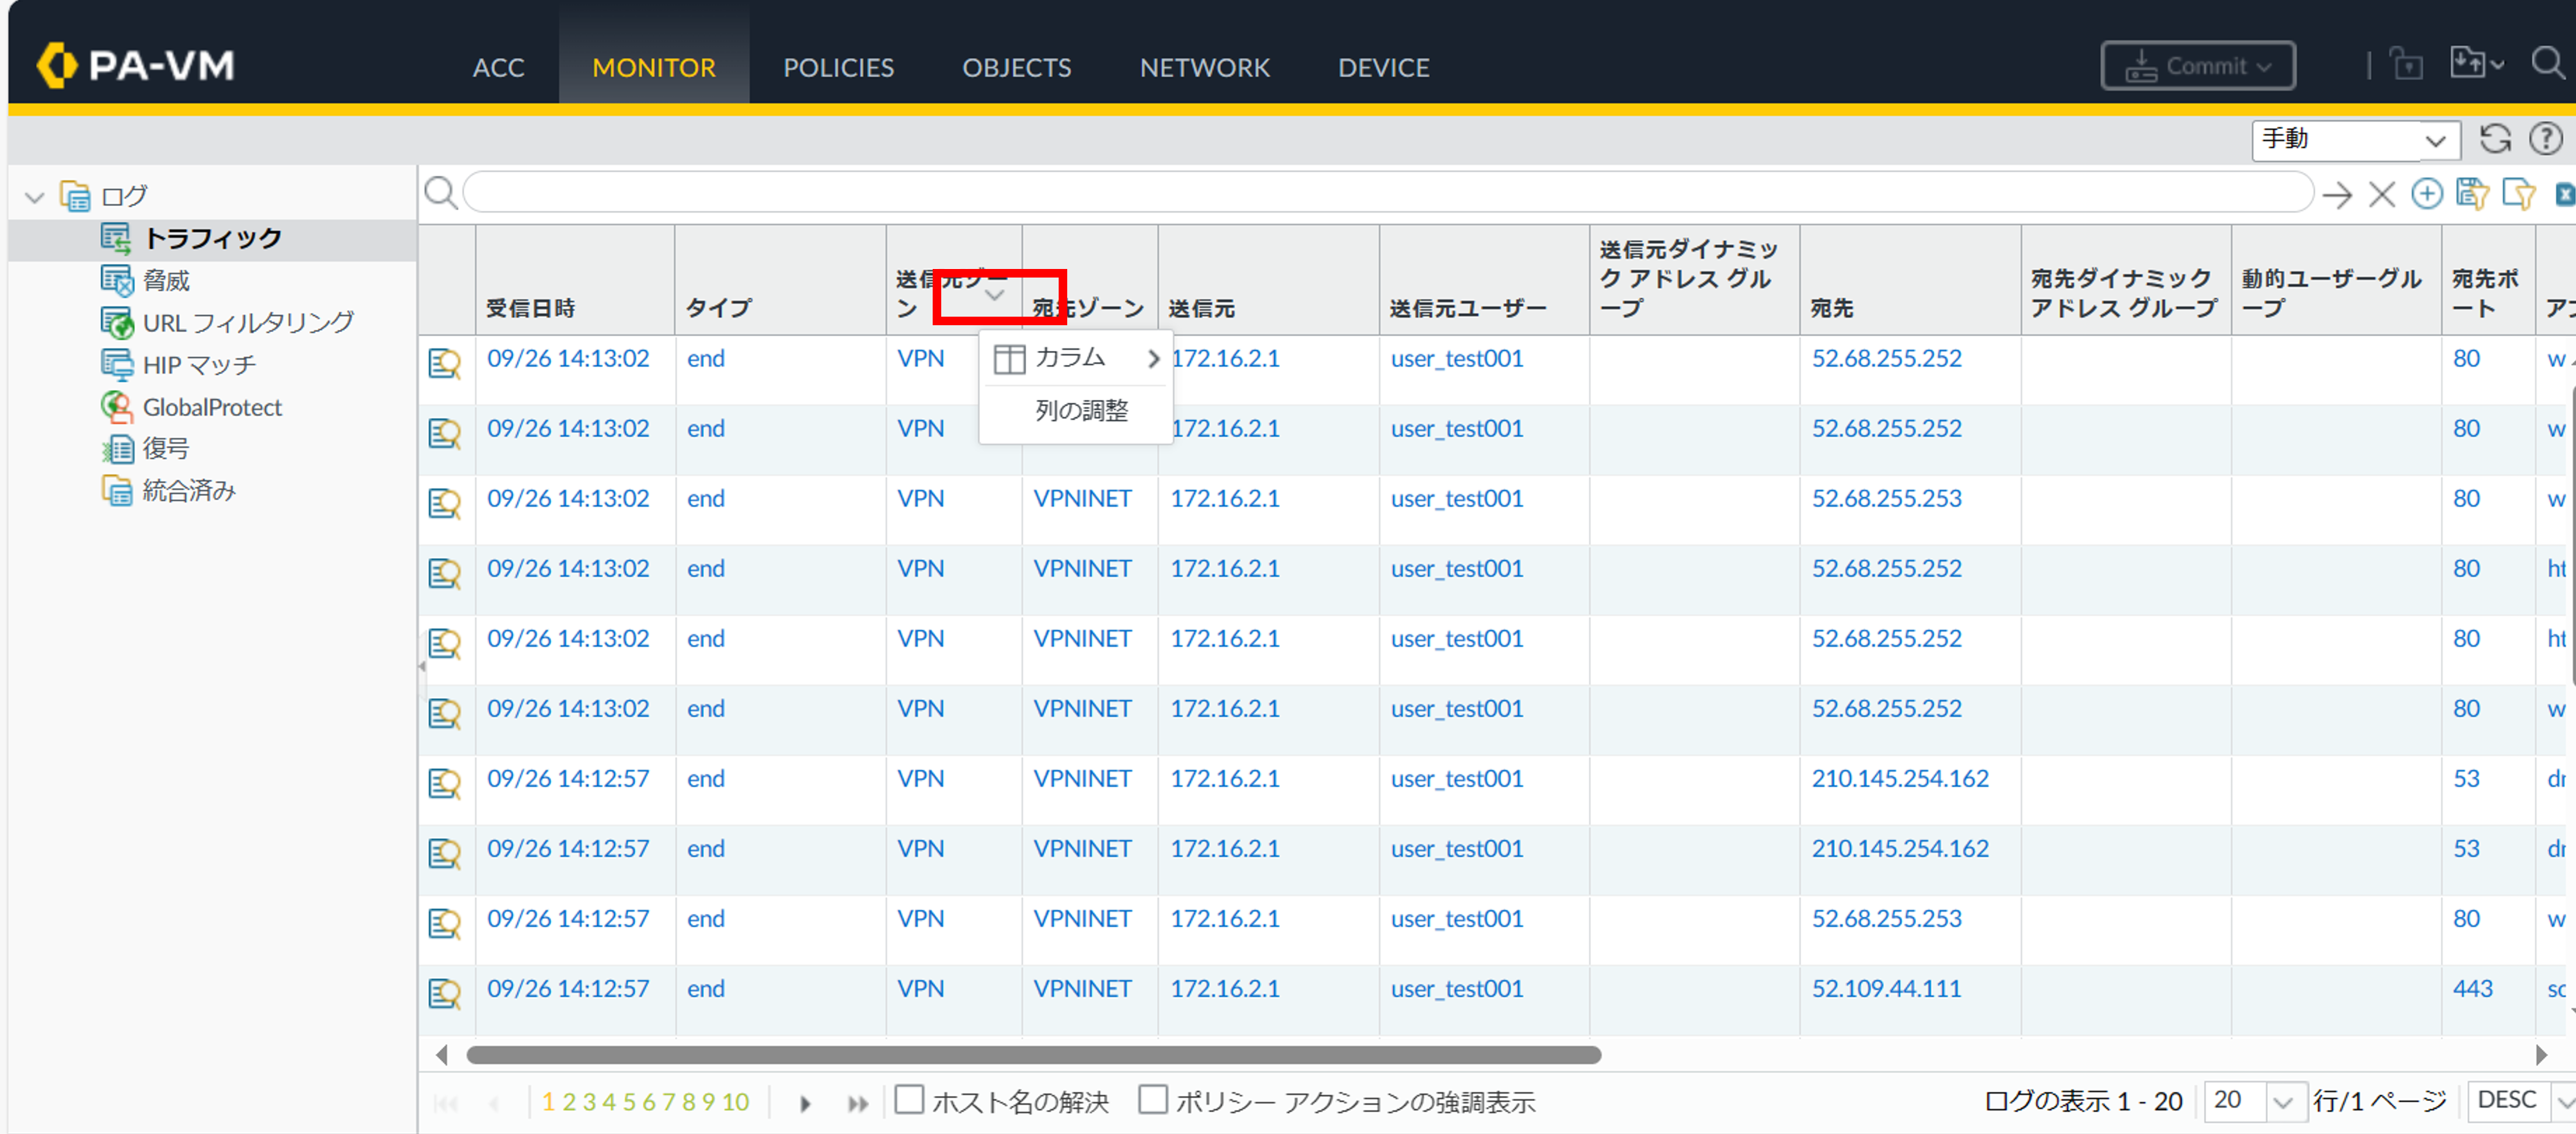Click the save filter icon

click(2472, 193)
